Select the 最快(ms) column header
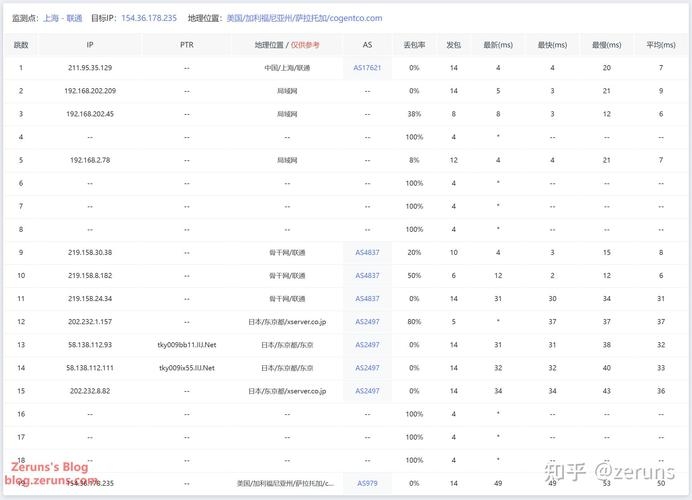Image resolution: width=692 pixels, height=500 pixels. point(552,45)
